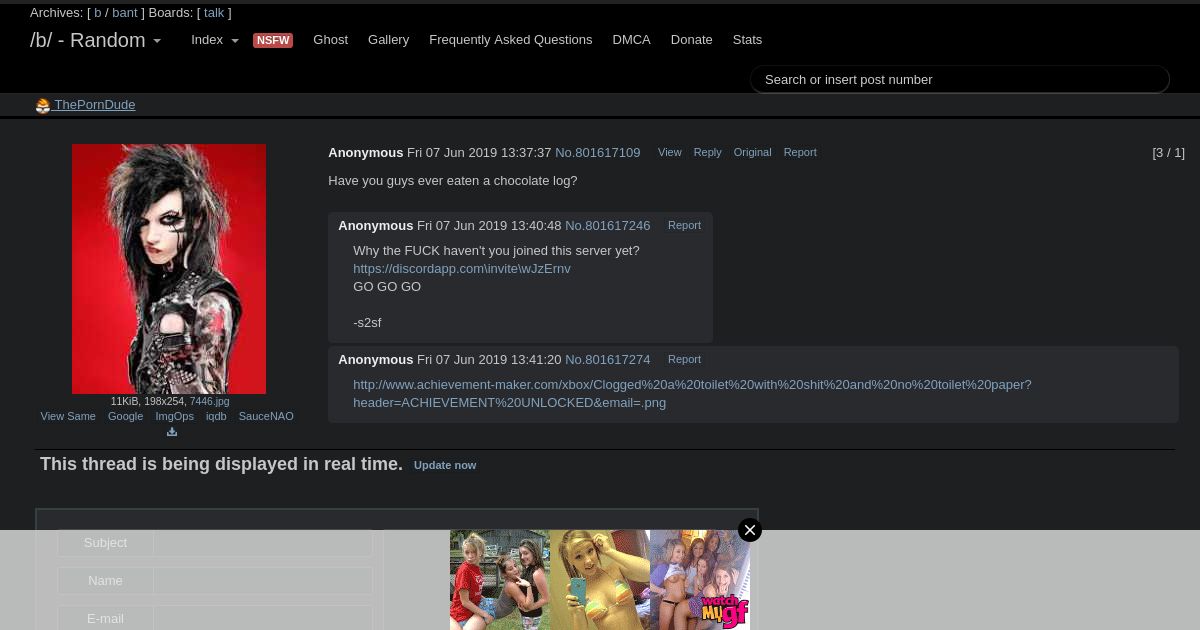Go to the Gallery page
The image size is (1200, 630).
click(x=388, y=40)
